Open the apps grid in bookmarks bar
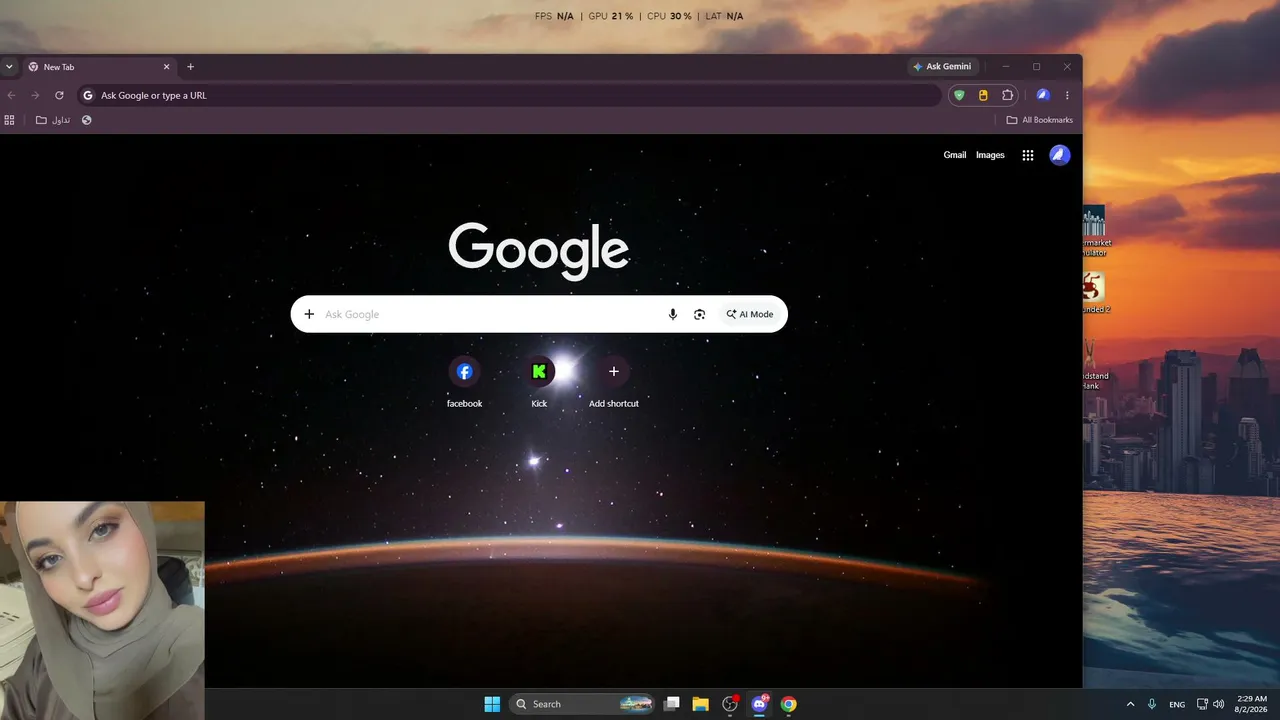This screenshot has width=1280, height=720. pyautogui.click(x=10, y=120)
